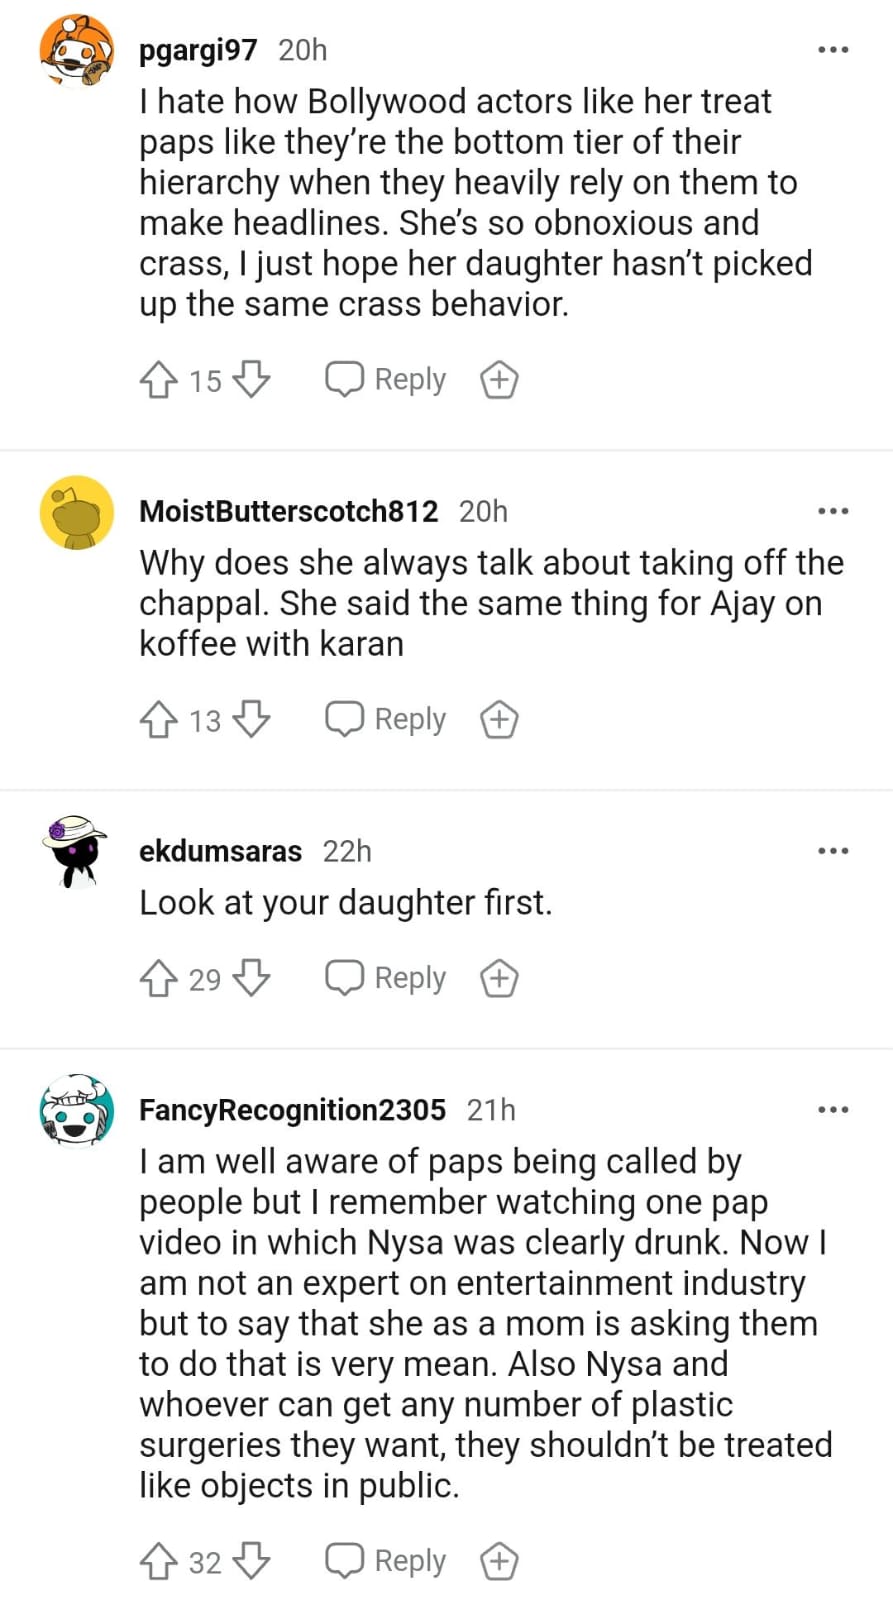Open more options for pgargi97's comment
The image size is (893, 1600).
tap(833, 50)
